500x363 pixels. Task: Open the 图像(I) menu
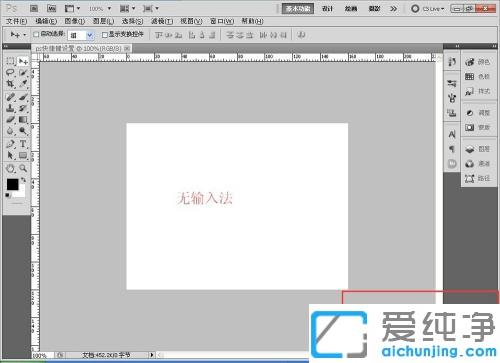[75, 21]
